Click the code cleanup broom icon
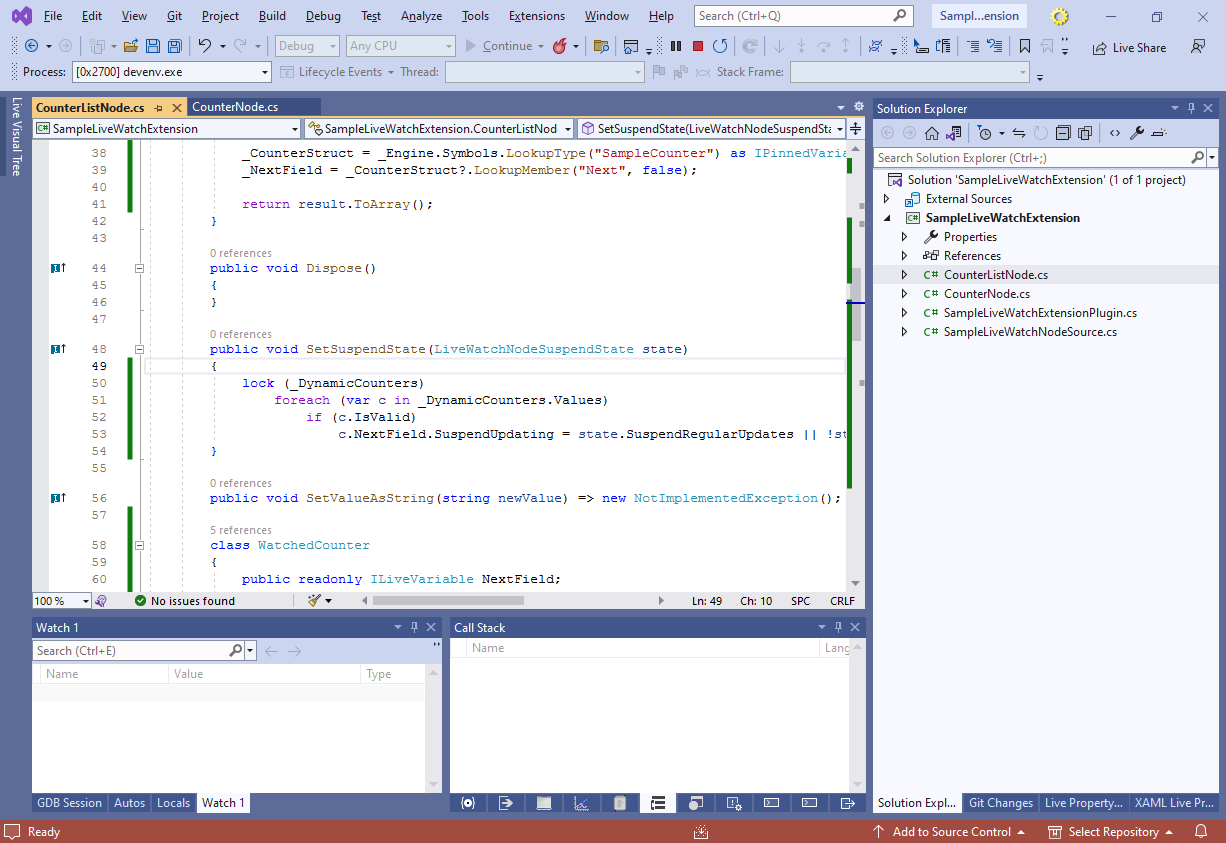This screenshot has width=1226, height=843. tap(315, 601)
